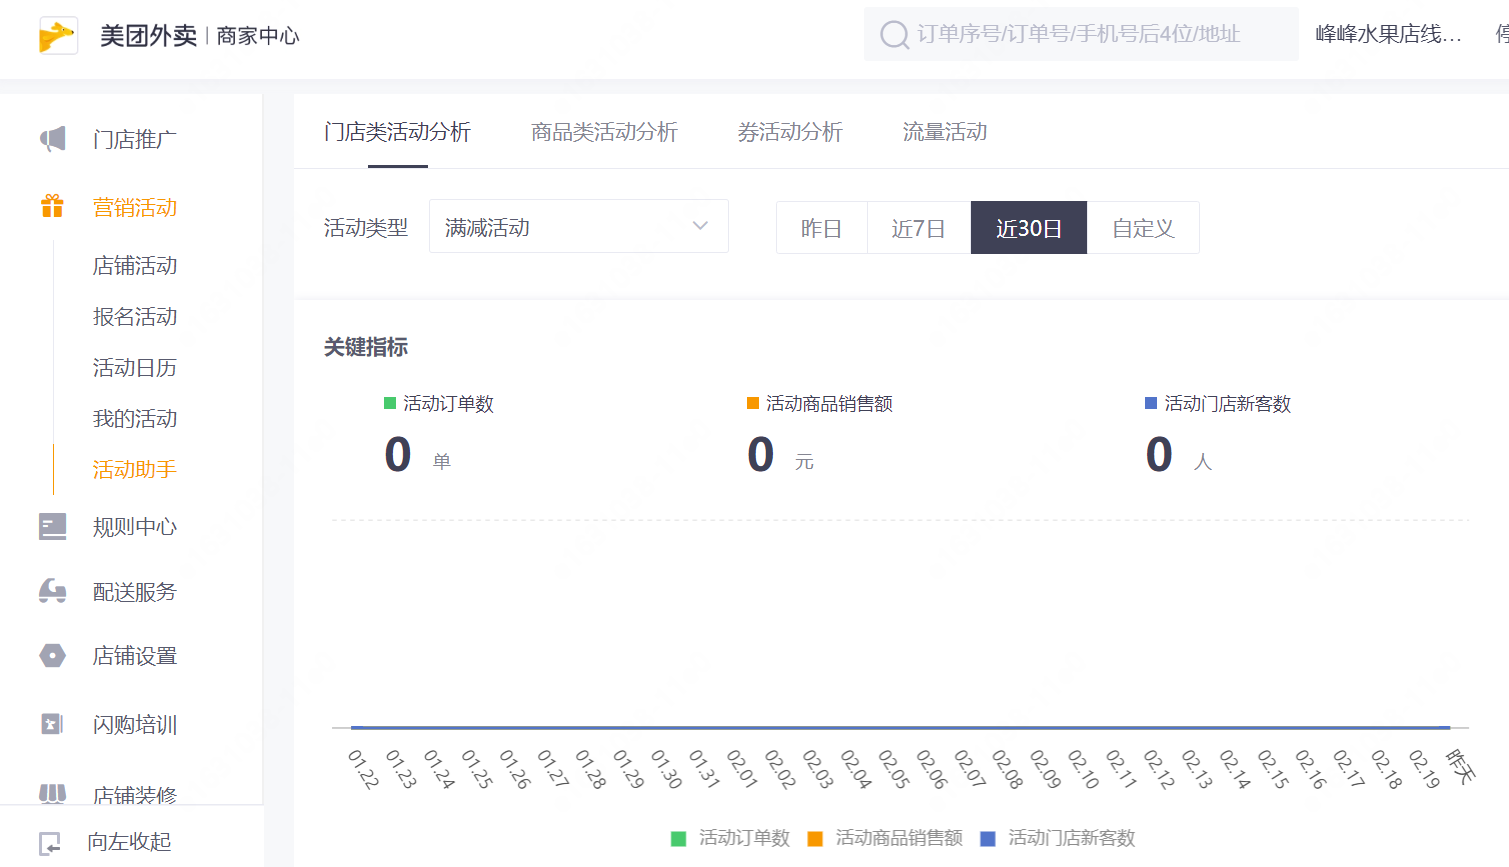The width and height of the screenshot is (1509, 867).
Task: Select 店铺活动 submenu item
Action: click(x=135, y=265)
